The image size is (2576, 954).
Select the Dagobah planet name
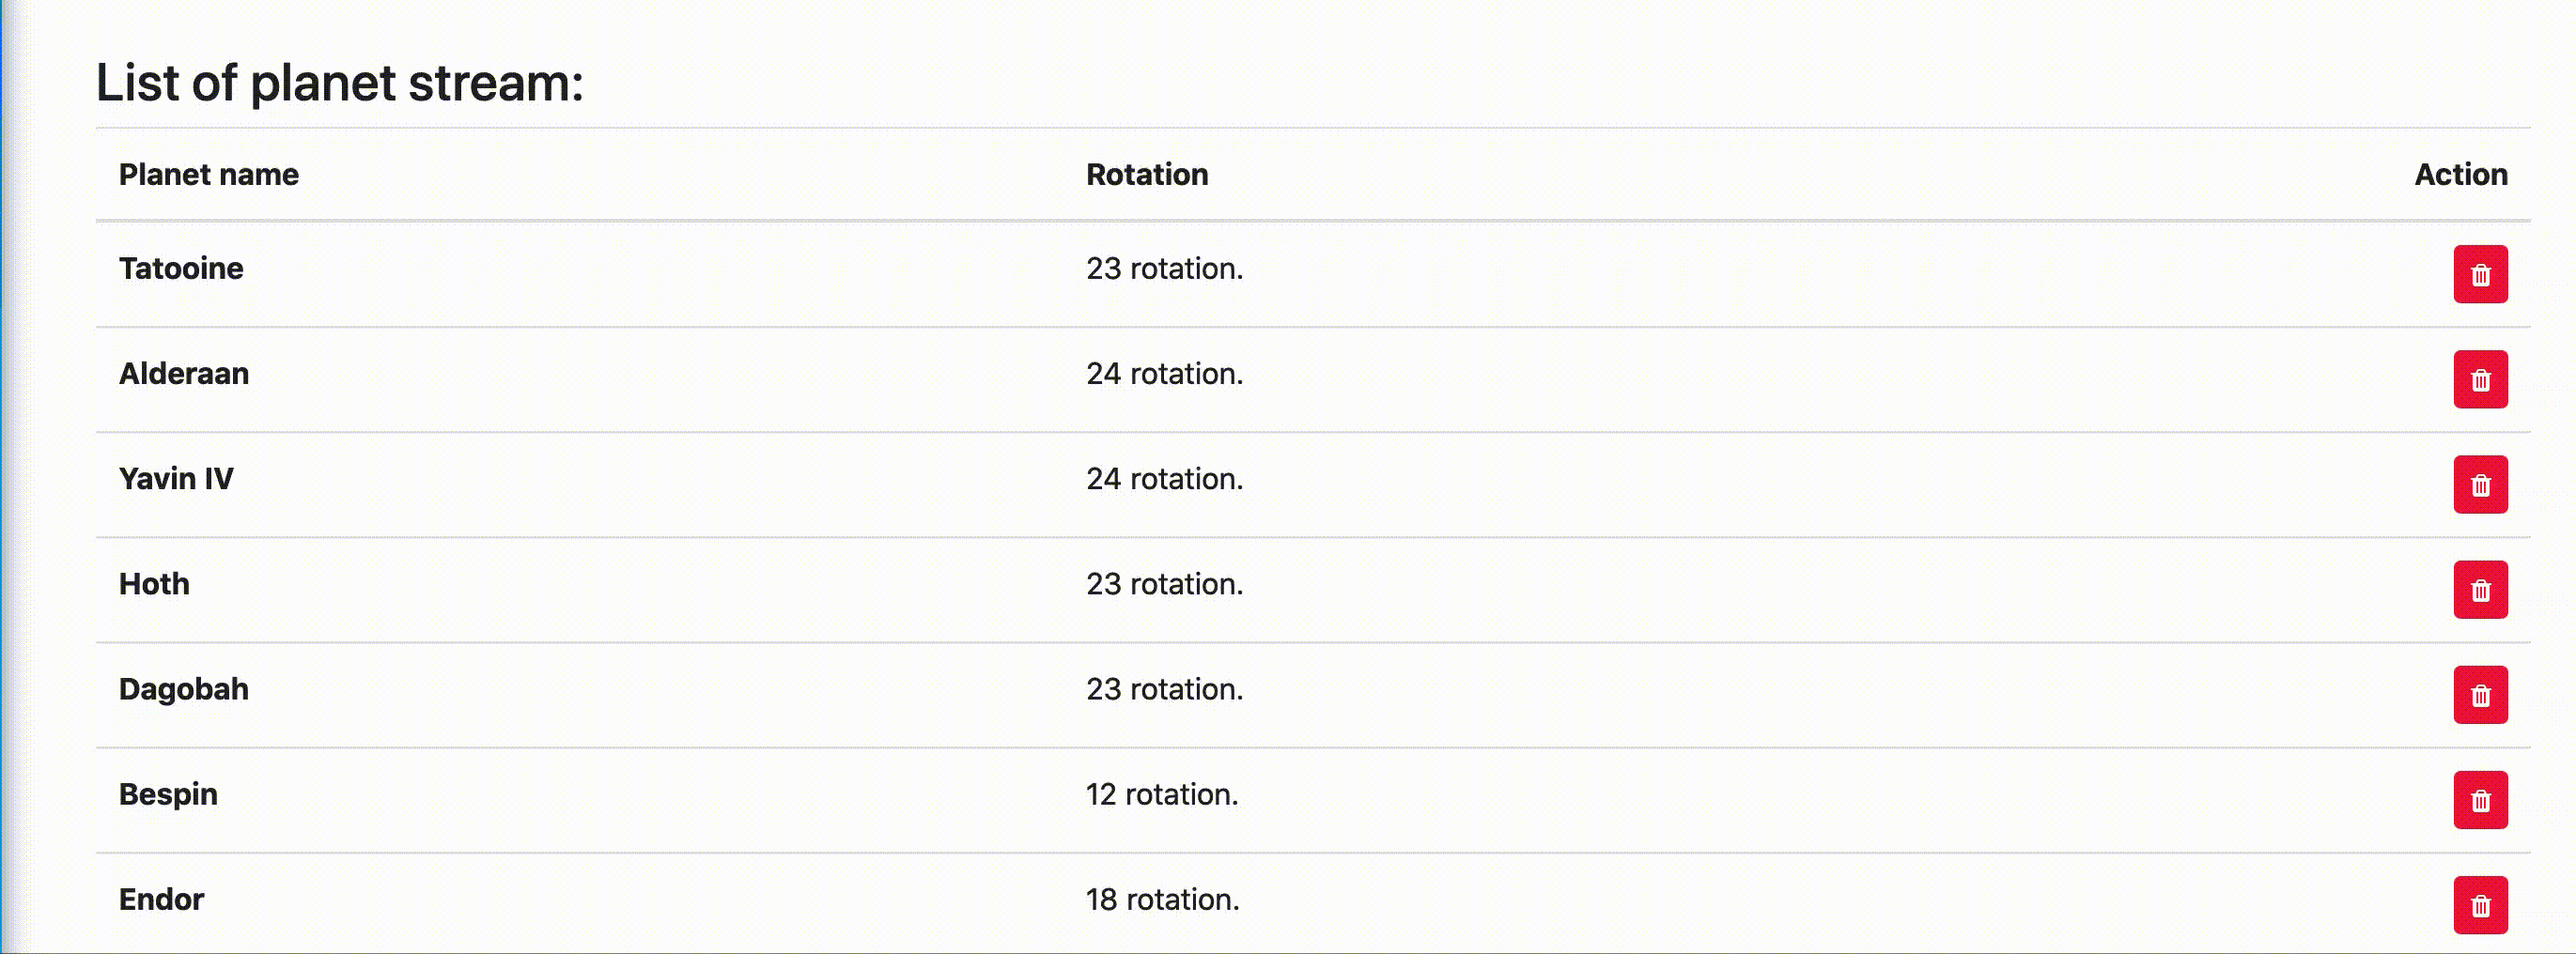tap(184, 689)
